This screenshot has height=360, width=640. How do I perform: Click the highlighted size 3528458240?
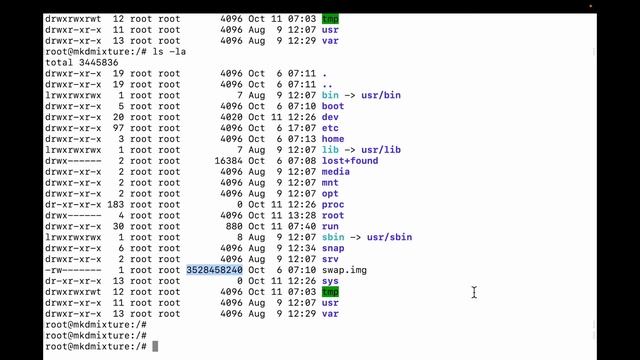pos(215,270)
